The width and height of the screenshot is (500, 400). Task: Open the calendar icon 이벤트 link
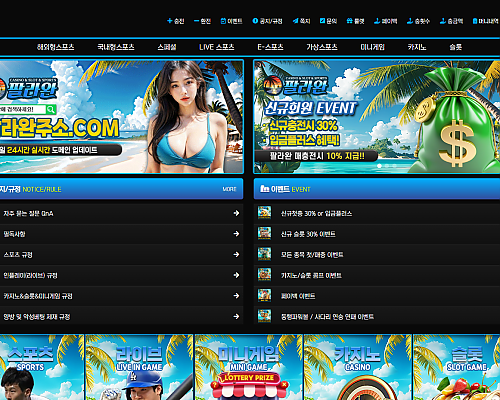[223, 21]
